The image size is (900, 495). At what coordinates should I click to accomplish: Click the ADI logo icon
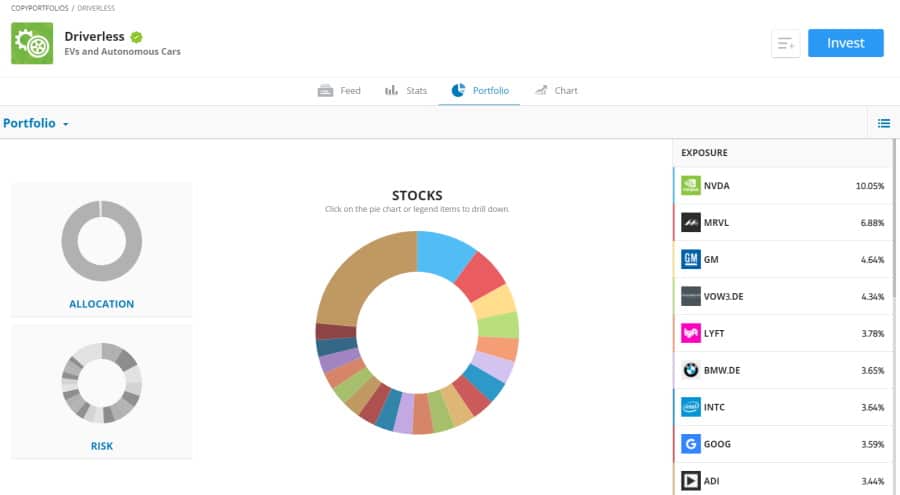coord(690,481)
